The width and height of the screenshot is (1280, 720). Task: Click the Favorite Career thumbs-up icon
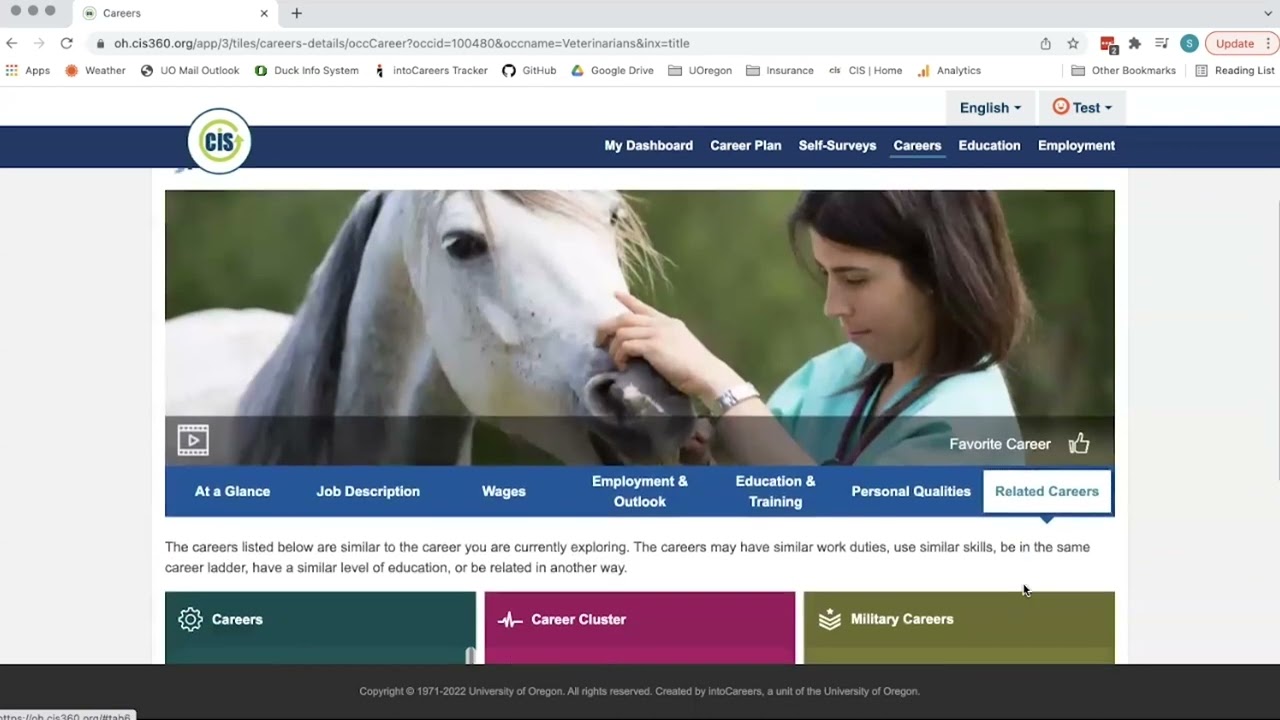[x=1079, y=444]
